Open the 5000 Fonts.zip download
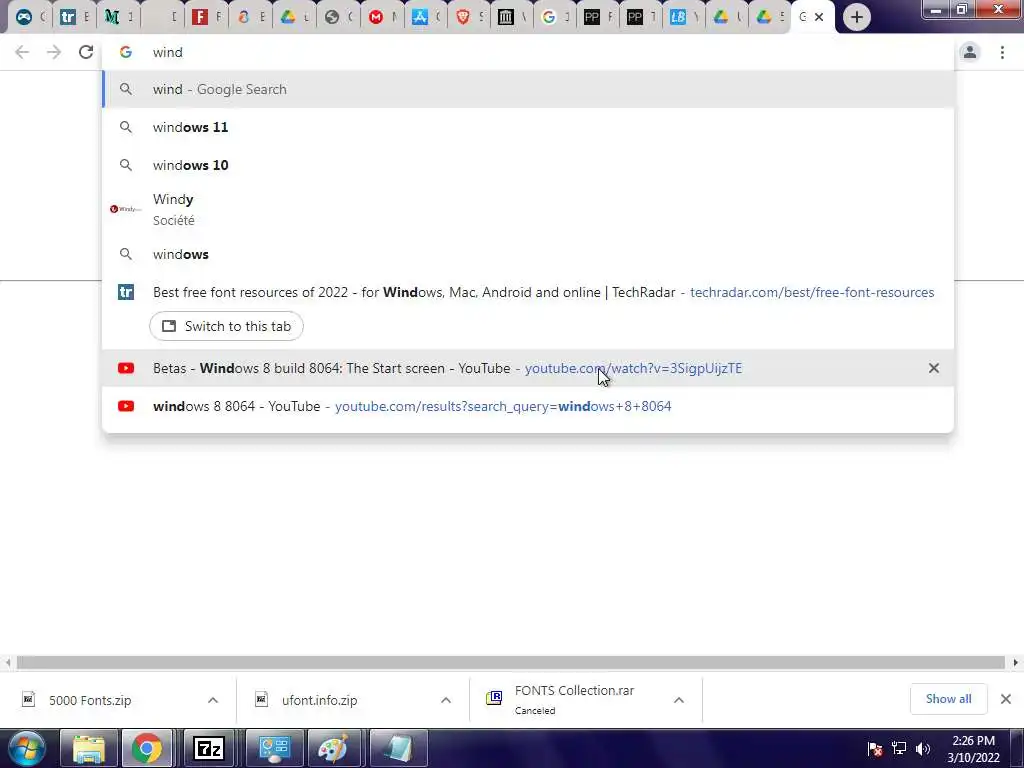This screenshot has height=768, width=1024. coord(90,700)
